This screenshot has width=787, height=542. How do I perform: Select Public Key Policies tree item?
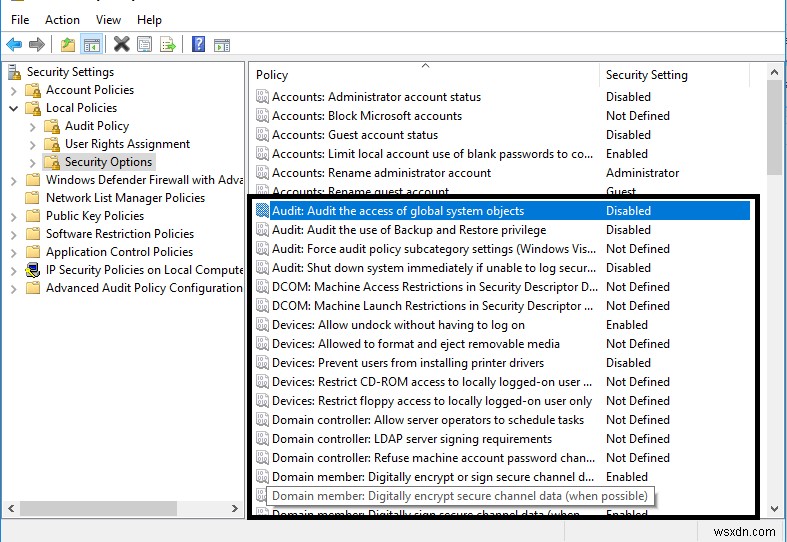coord(95,216)
